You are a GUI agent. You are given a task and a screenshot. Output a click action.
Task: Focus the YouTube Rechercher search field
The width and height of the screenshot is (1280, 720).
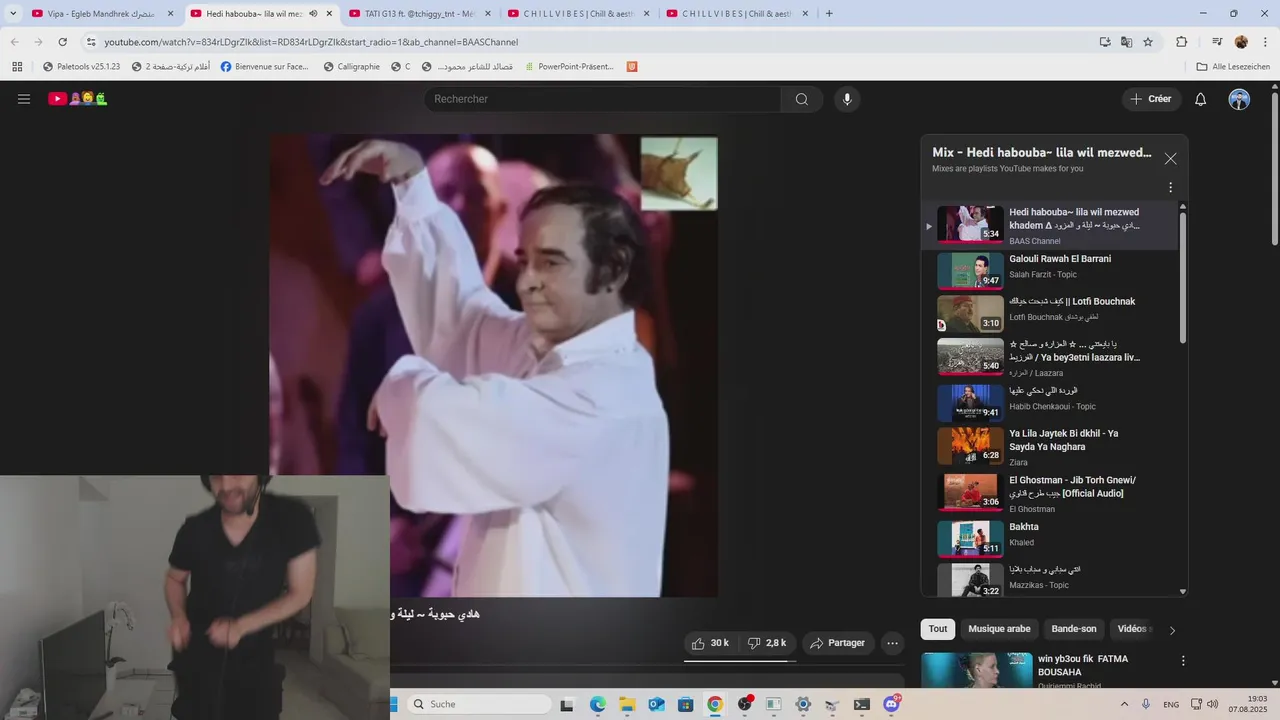click(x=602, y=99)
